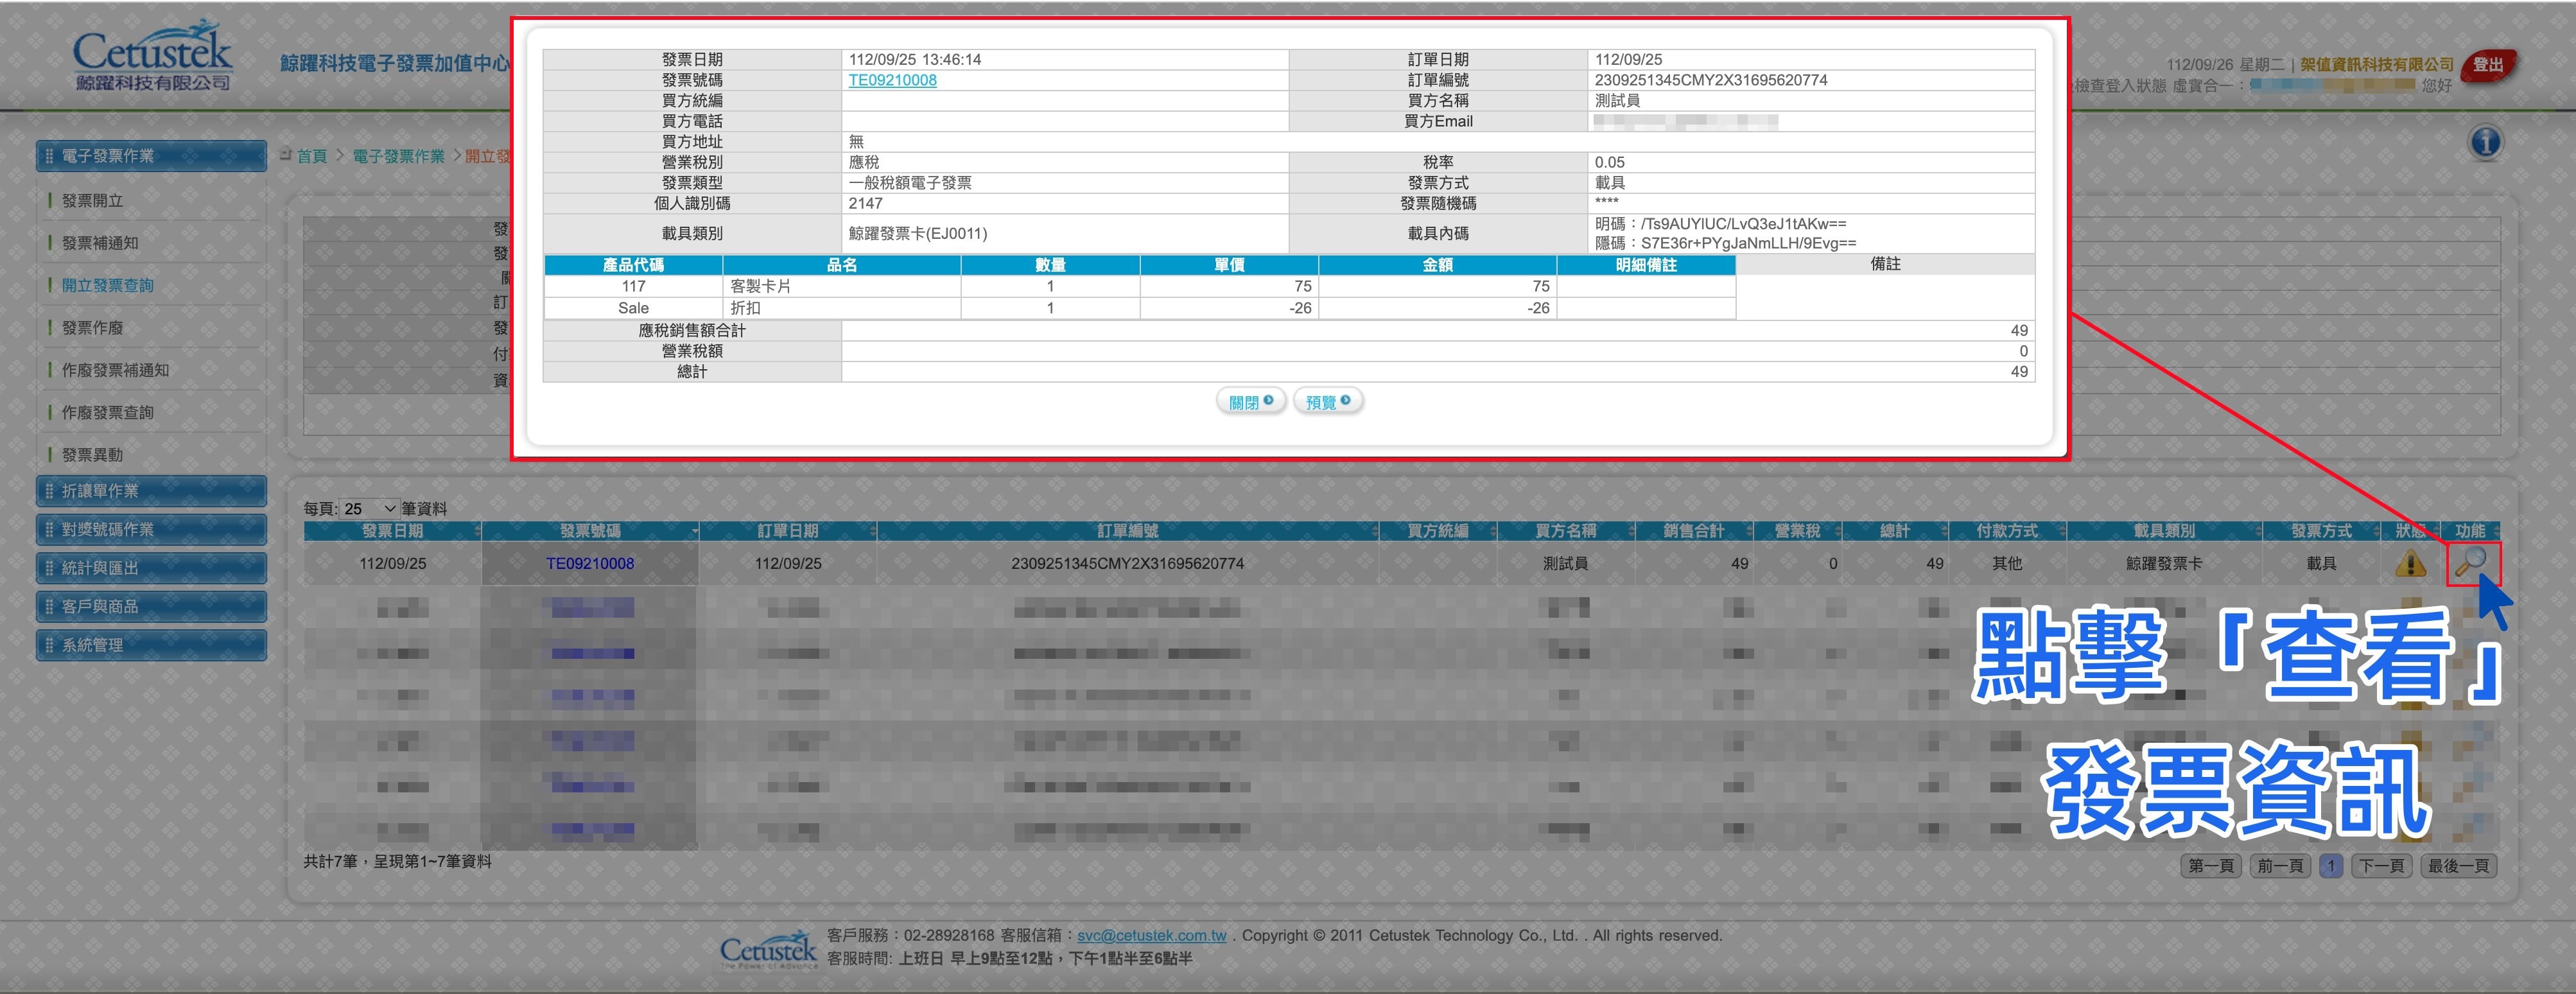Click the 鯨躍發票卡(EJ0011) carrier type value
The height and width of the screenshot is (994, 2576).
918,233
